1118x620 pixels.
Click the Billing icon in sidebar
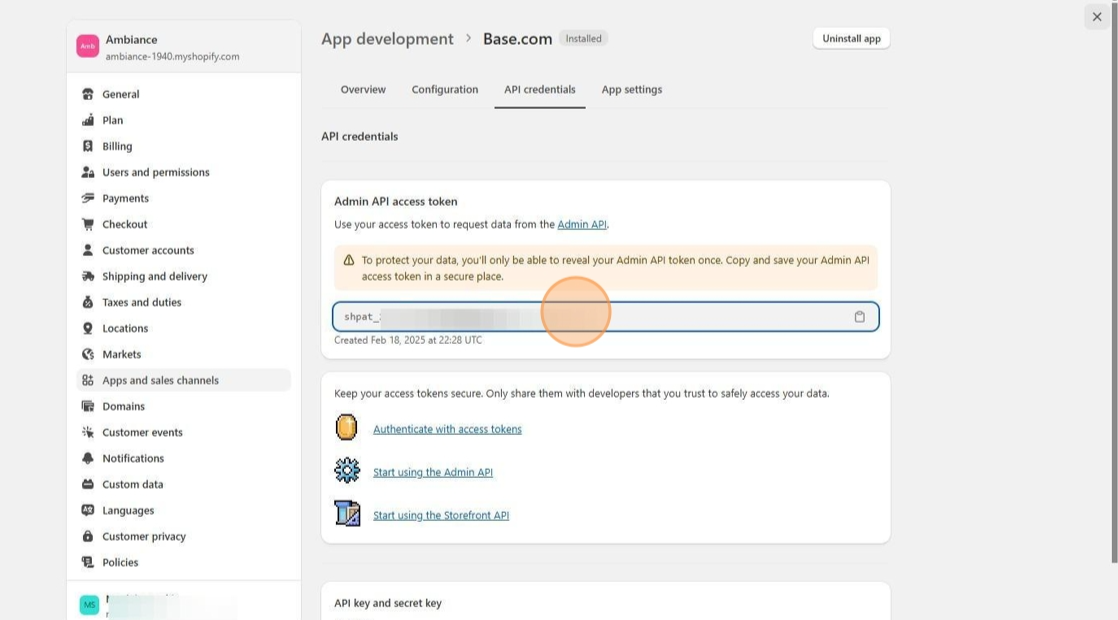[x=88, y=146]
